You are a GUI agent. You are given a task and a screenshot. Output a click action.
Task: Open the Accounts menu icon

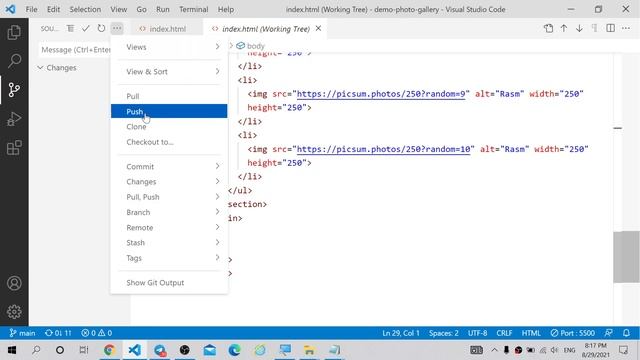coord(14,283)
